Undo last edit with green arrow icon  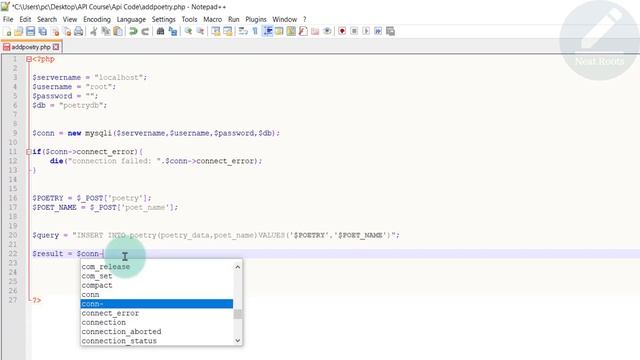133,31
